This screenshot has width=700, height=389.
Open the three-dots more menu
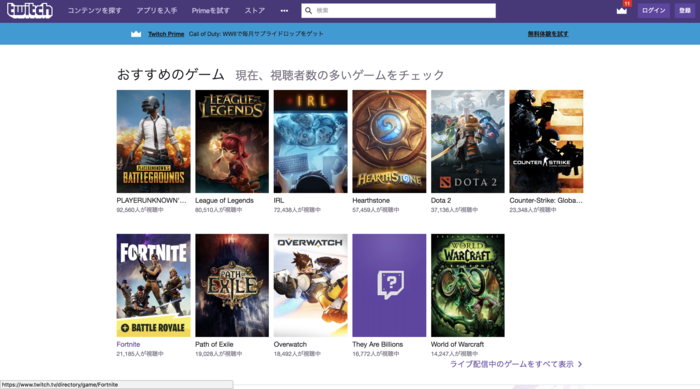point(284,11)
